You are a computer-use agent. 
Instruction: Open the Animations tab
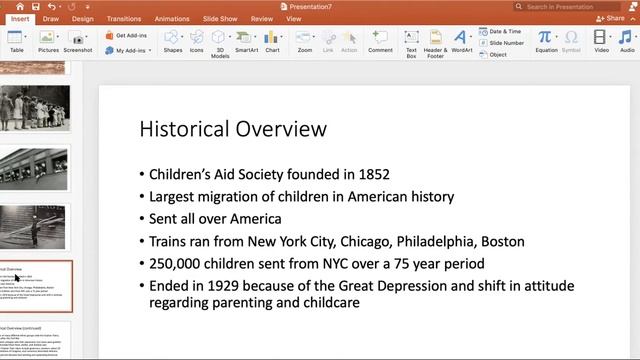(x=171, y=19)
